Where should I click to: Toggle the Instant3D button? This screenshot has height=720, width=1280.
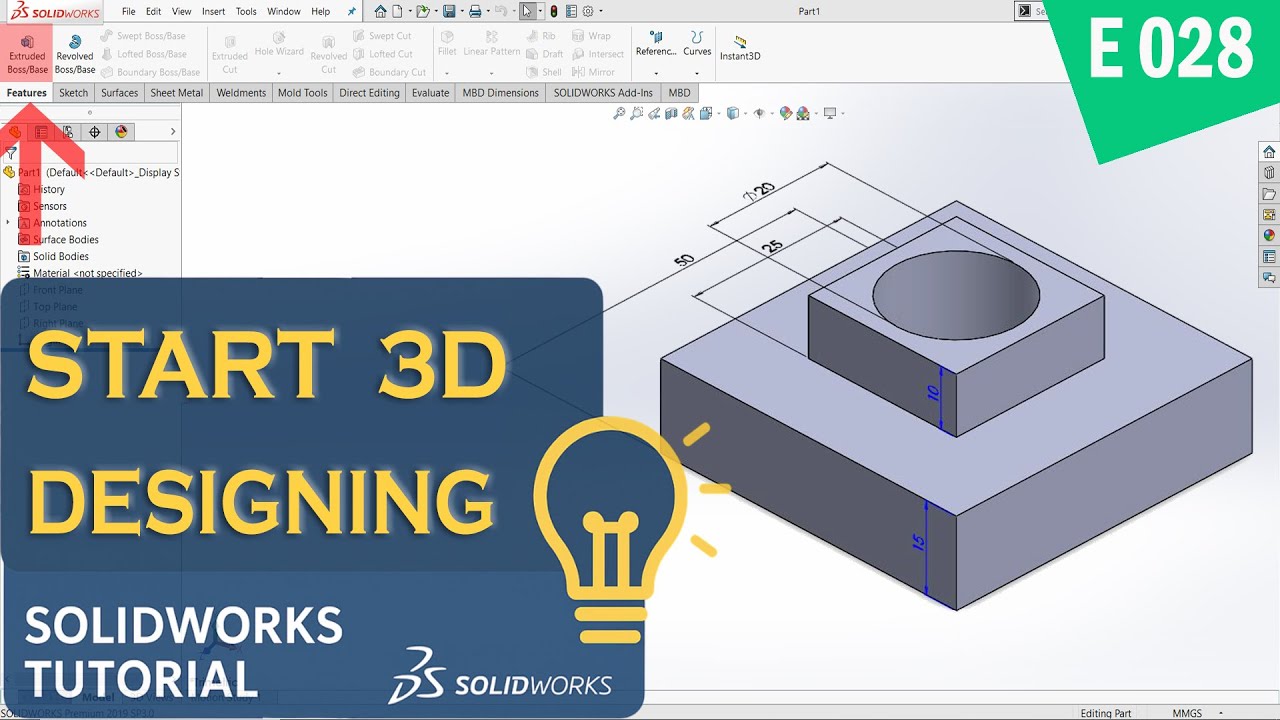[x=740, y=49]
